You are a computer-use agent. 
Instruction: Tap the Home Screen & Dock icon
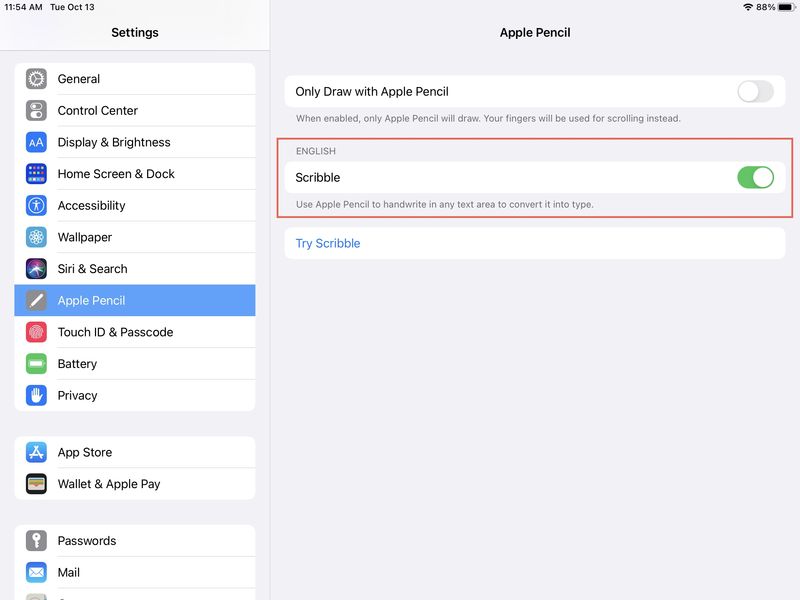click(x=36, y=174)
